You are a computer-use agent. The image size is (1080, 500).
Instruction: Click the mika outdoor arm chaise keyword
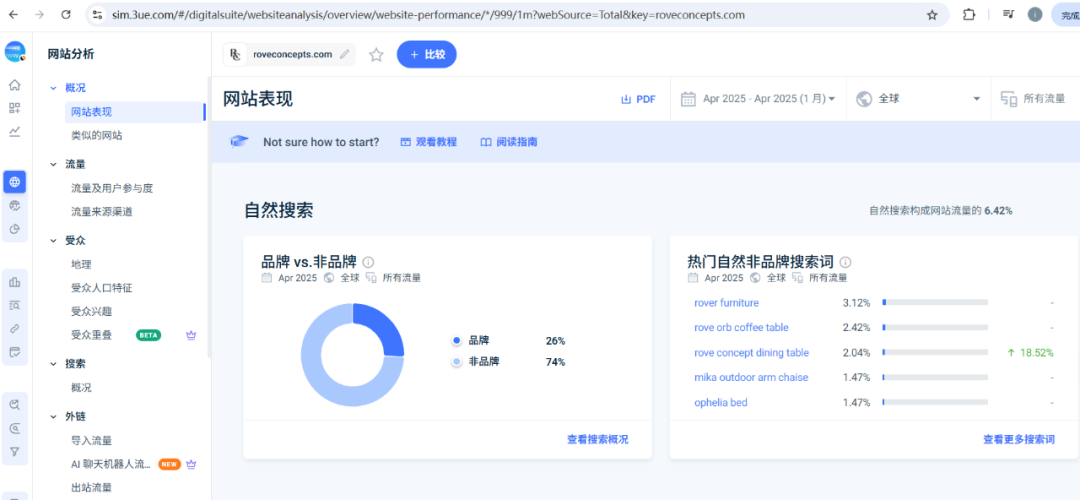pyautogui.click(x=751, y=377)
